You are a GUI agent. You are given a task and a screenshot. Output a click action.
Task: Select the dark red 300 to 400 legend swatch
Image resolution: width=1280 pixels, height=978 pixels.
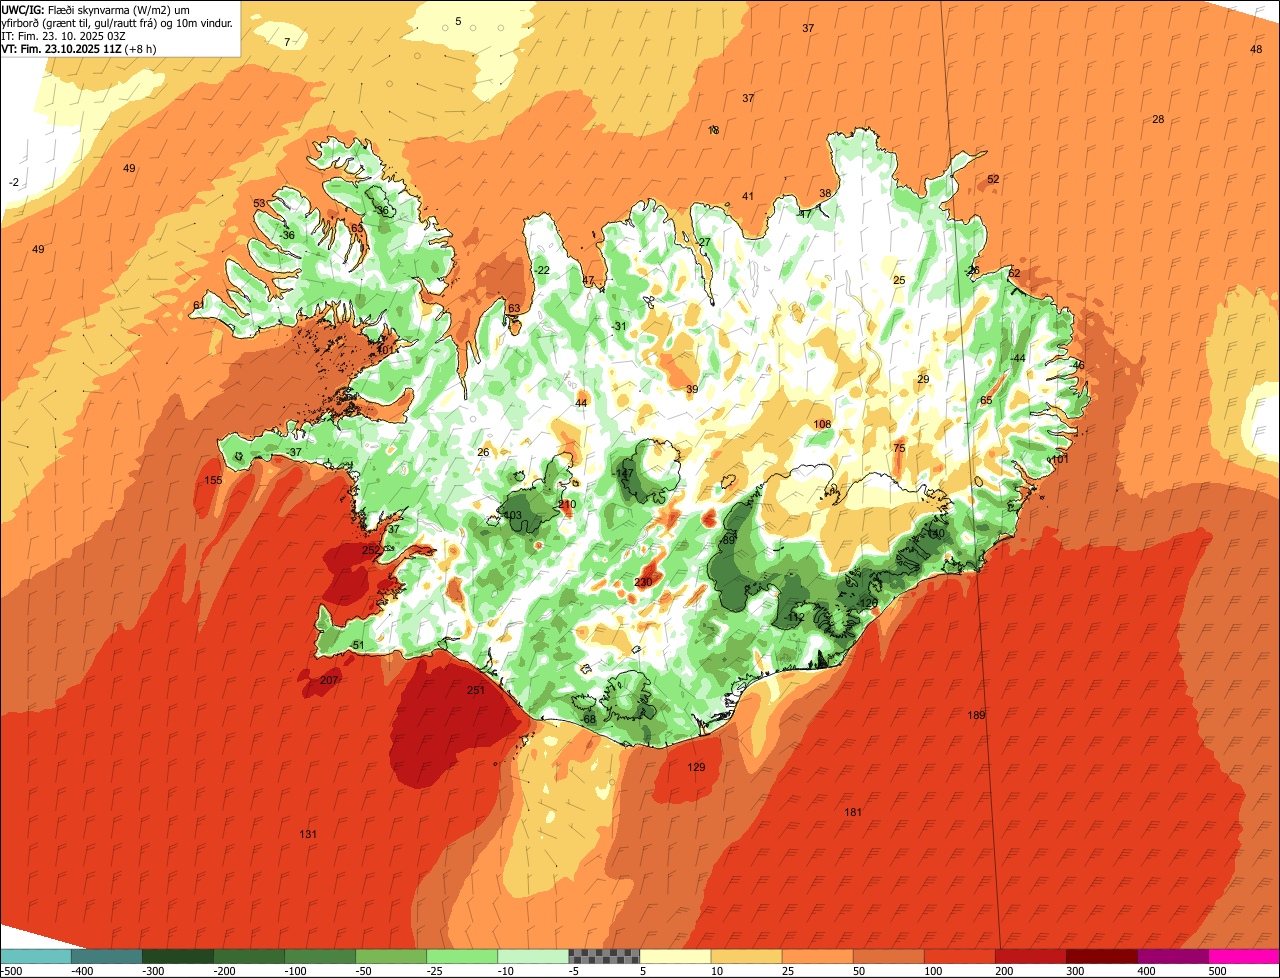(x=1101, y=956)
